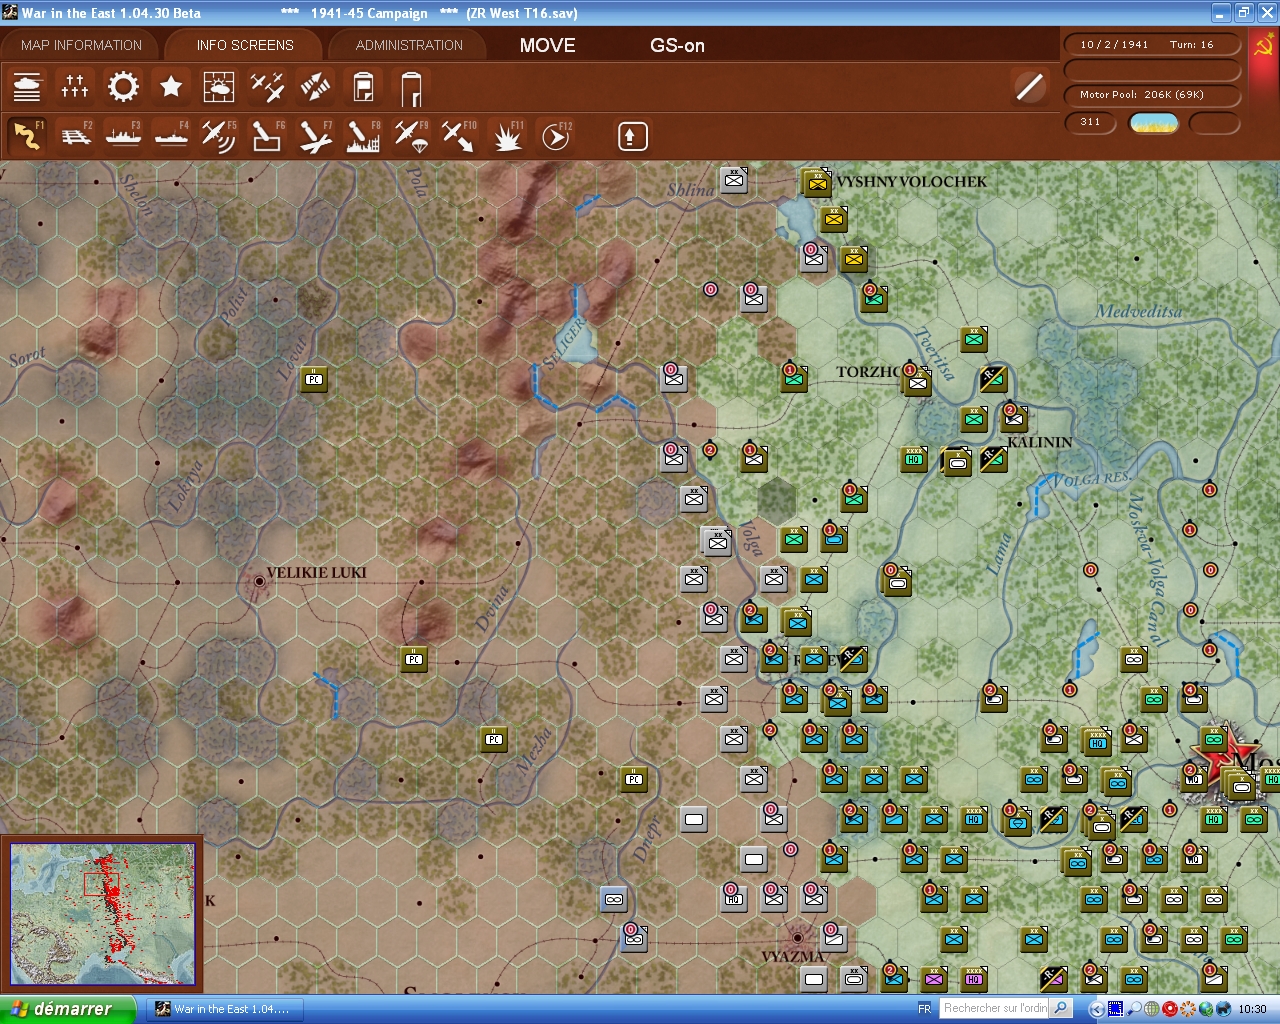Click the MOVE mode label
1280x1024 pixels.
click(548, 45)
